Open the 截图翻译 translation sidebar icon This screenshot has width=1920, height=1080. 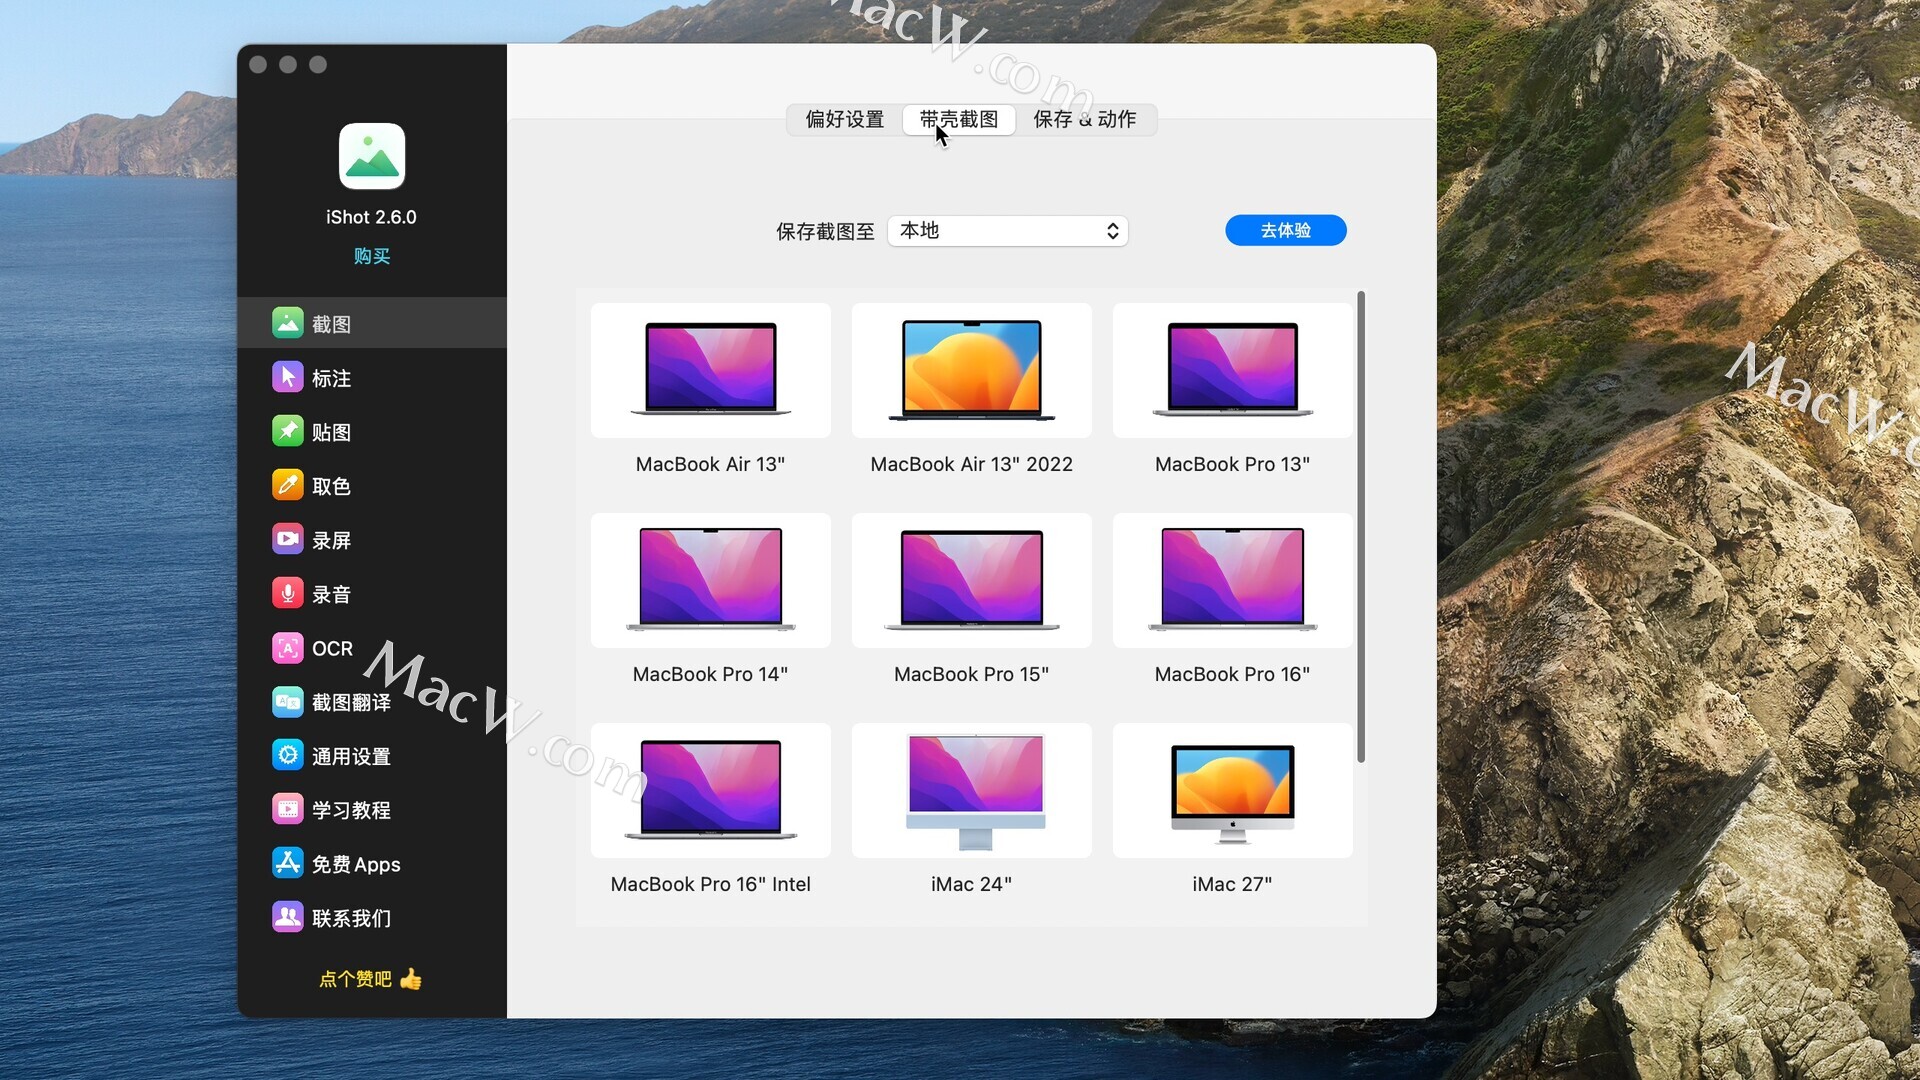coord(288,702)
